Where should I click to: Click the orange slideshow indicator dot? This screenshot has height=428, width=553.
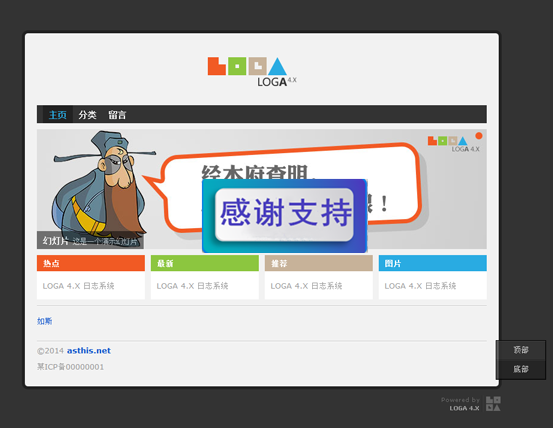point(479,136)
